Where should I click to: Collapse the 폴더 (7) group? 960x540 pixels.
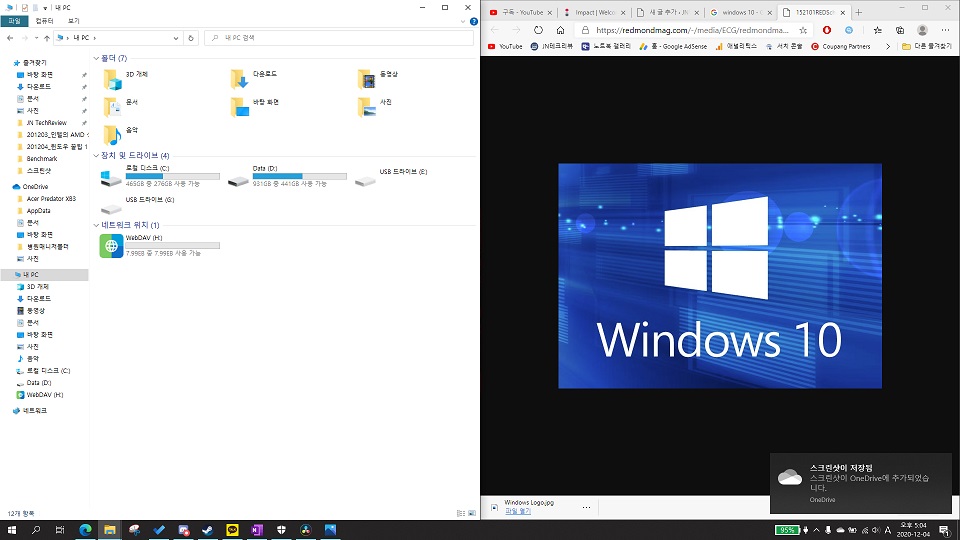coord(96,58)
